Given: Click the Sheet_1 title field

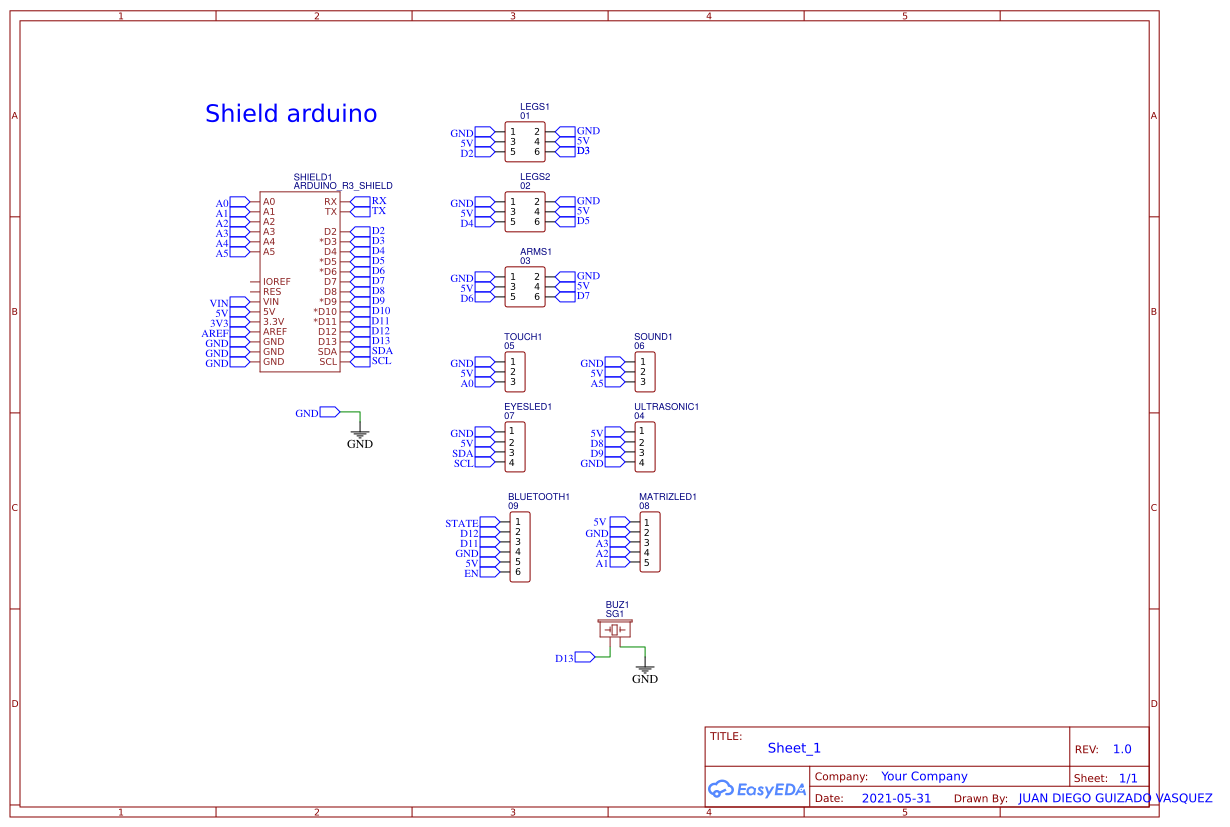Looking at the screenshot, I should [x=794, y=748].
